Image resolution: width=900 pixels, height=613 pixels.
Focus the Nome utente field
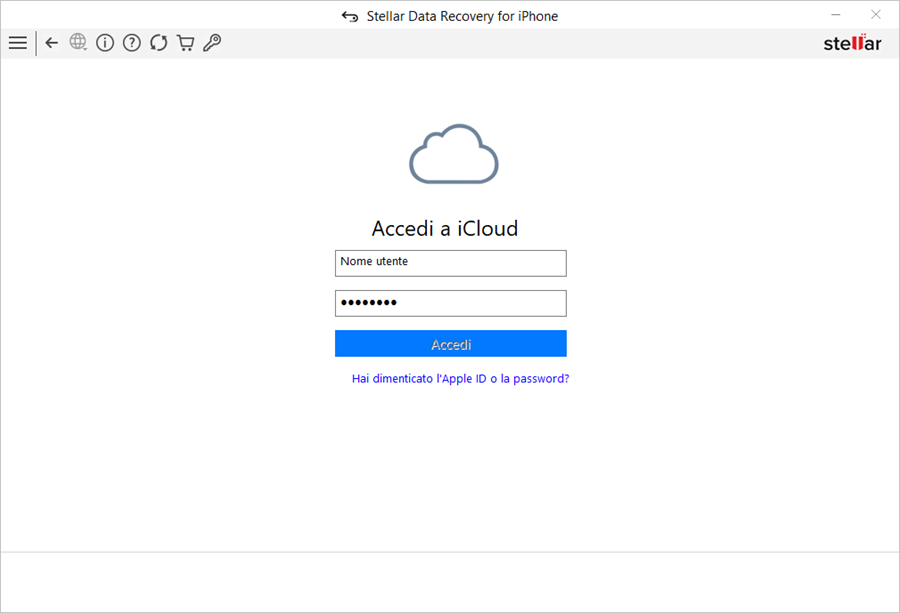click(451, 263)
